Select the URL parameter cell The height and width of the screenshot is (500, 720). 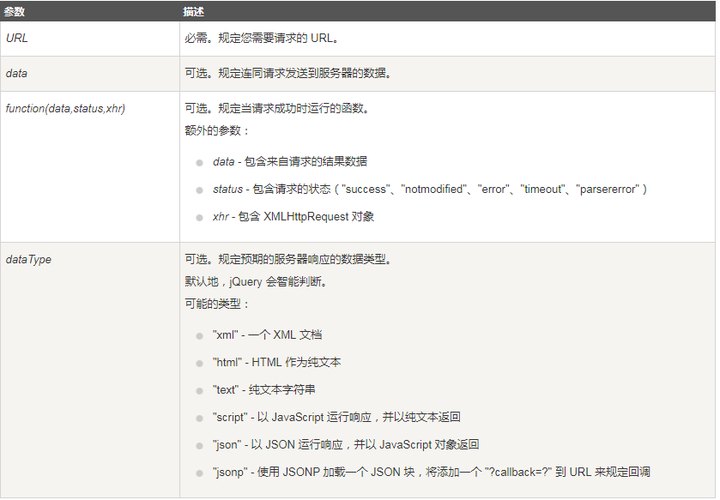coord(90,39)
